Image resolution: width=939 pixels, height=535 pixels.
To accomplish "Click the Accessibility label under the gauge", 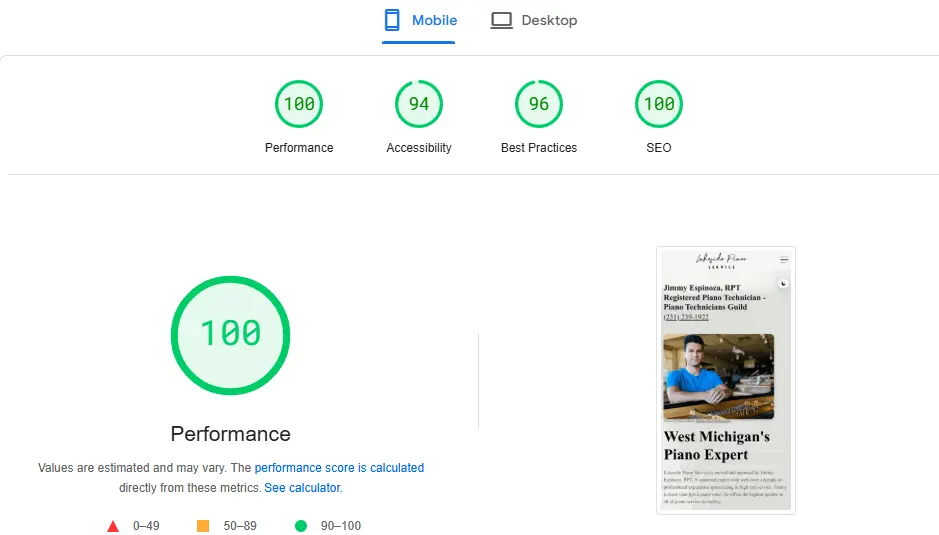I will pos(419,147).
